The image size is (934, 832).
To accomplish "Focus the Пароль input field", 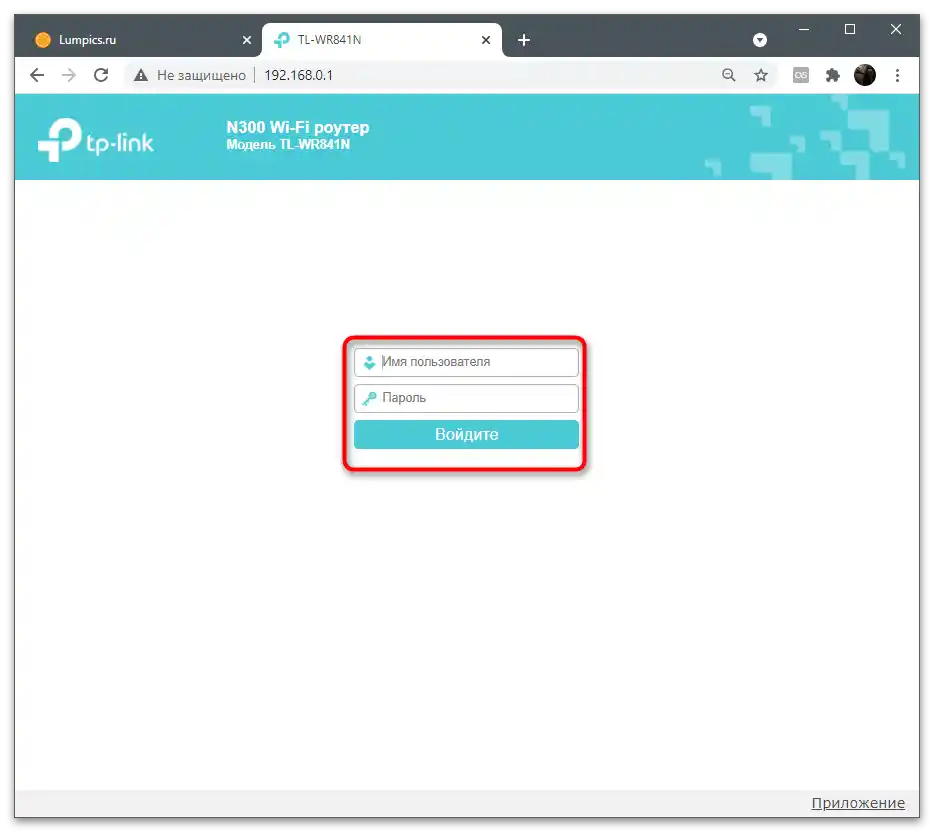I will pos(466,398).
